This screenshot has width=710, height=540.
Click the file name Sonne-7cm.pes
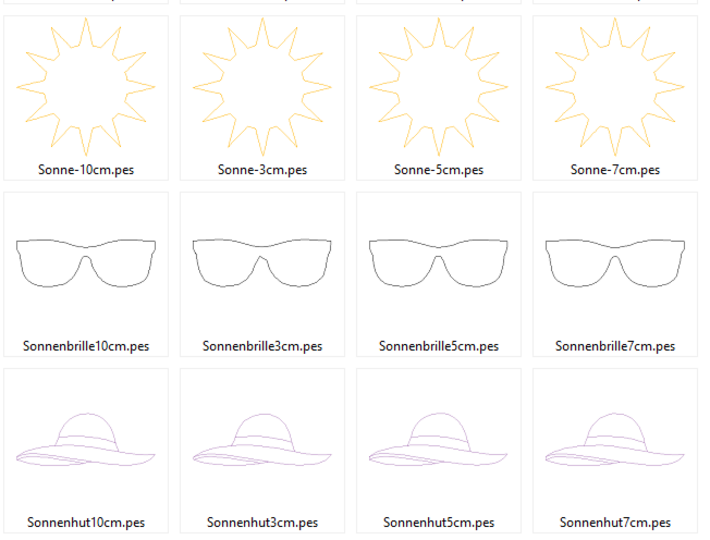[615, 170]
